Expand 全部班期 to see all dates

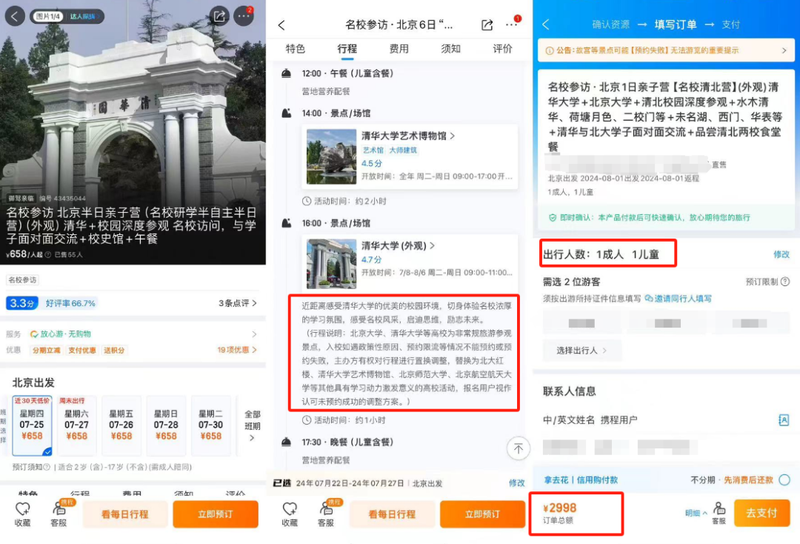click(252, 420)
